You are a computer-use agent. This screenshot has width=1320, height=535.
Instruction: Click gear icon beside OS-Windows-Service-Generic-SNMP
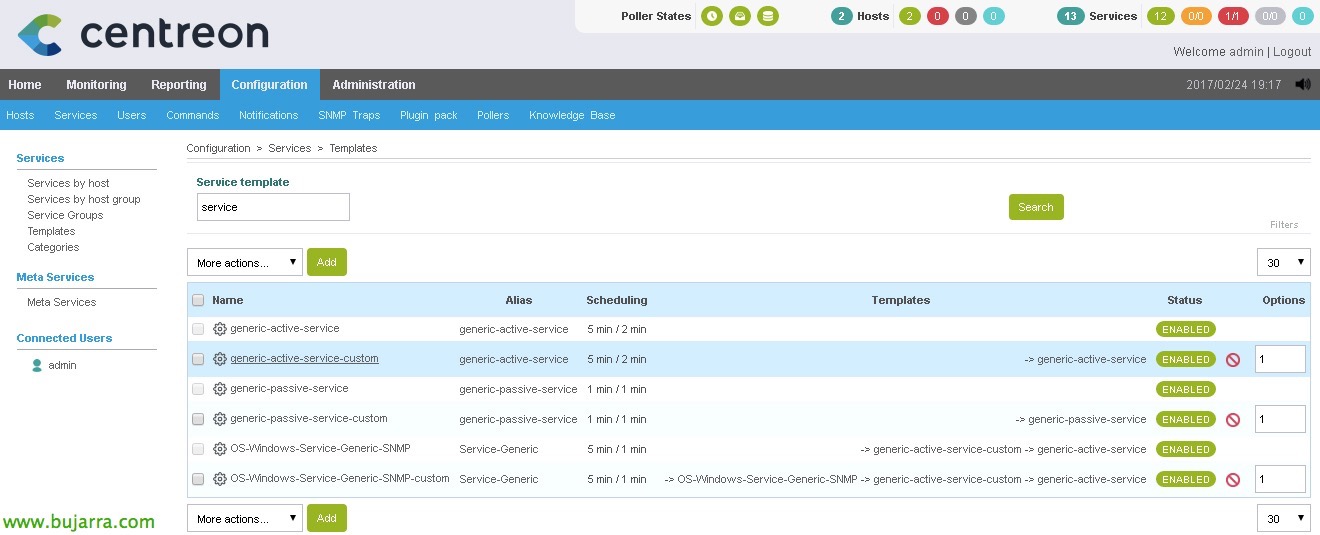click(x=220, y=449)
